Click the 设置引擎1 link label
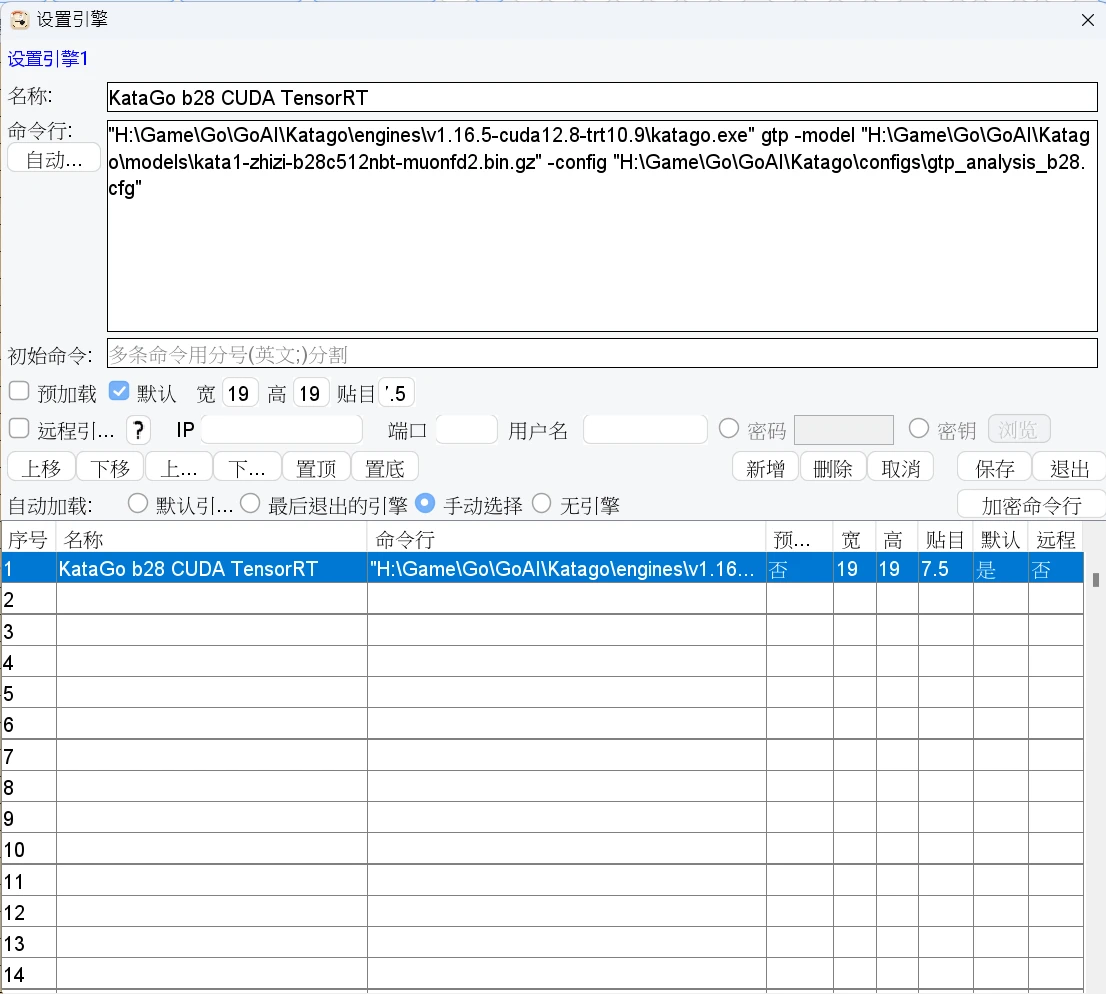The width and height of the screenshot is (1106, 994). click(x=47, y=59)
